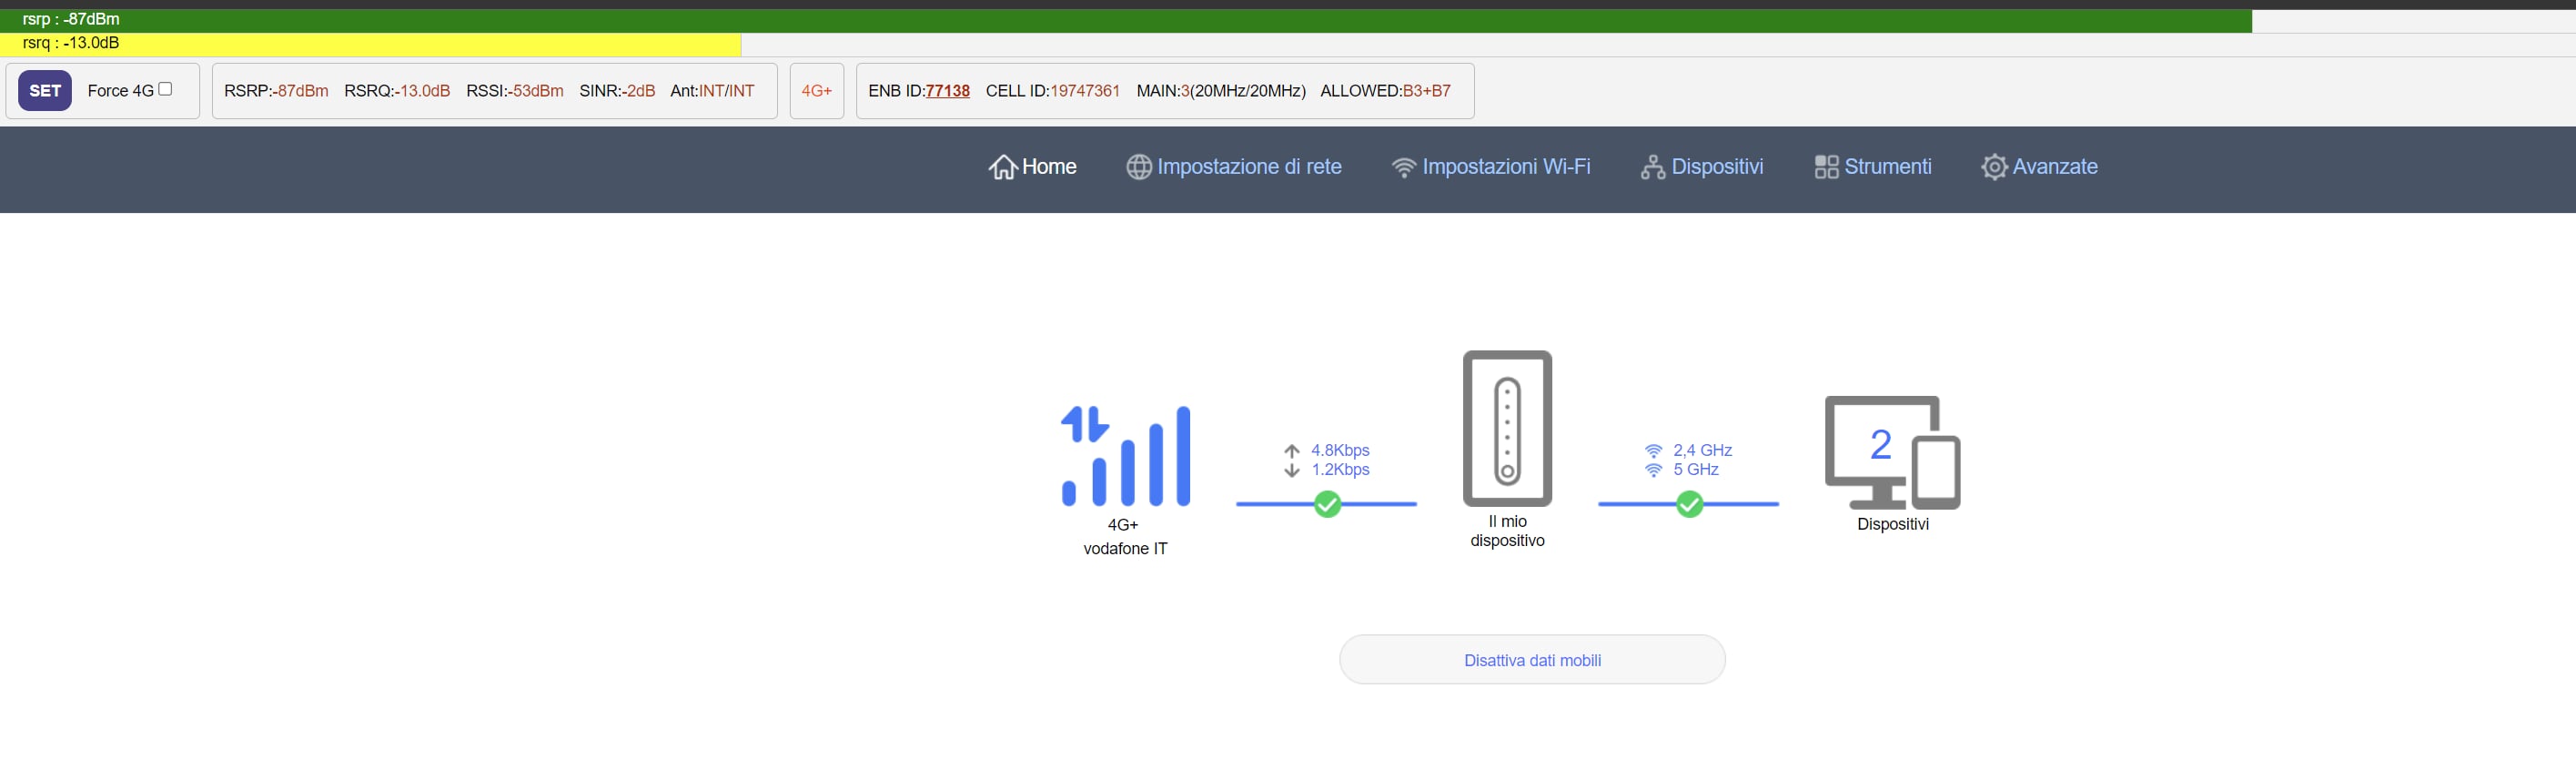Image resolution: width=2576 pixels, height=759 pixels.
Task: Click the router device icon
Action: 1507,428
